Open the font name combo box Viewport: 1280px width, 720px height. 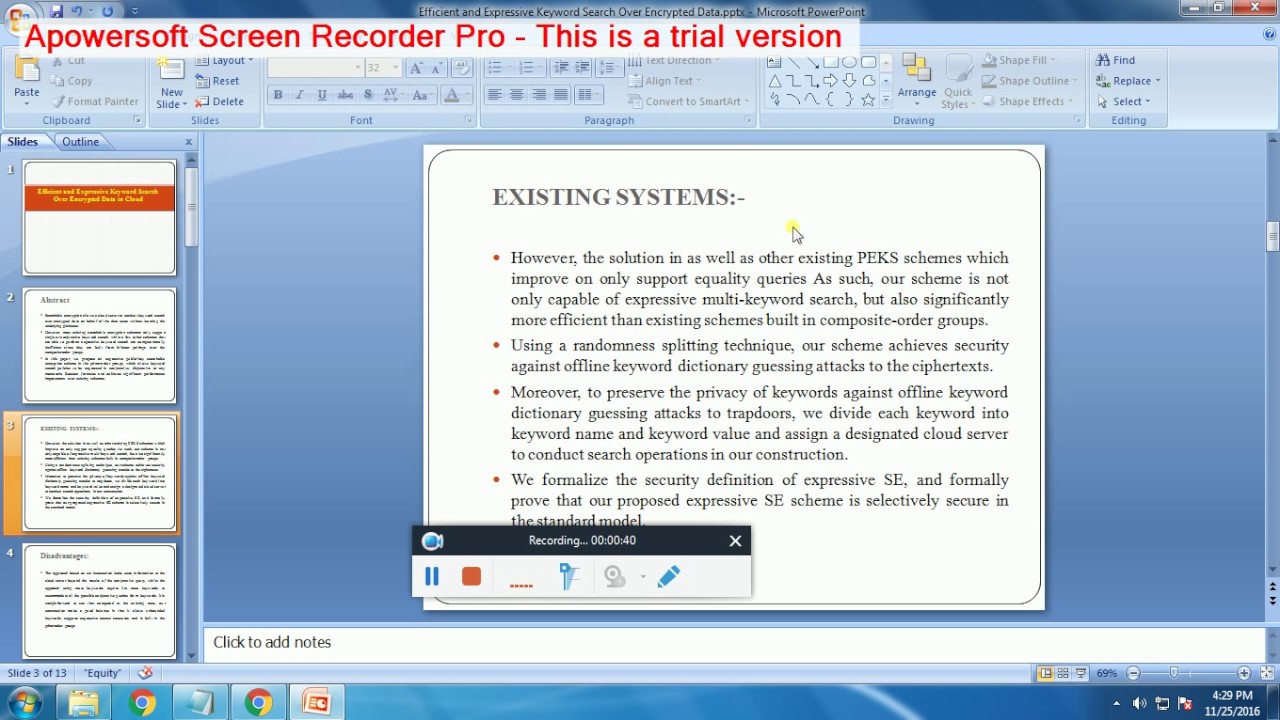pyautogui.click(x=315, y=68)
